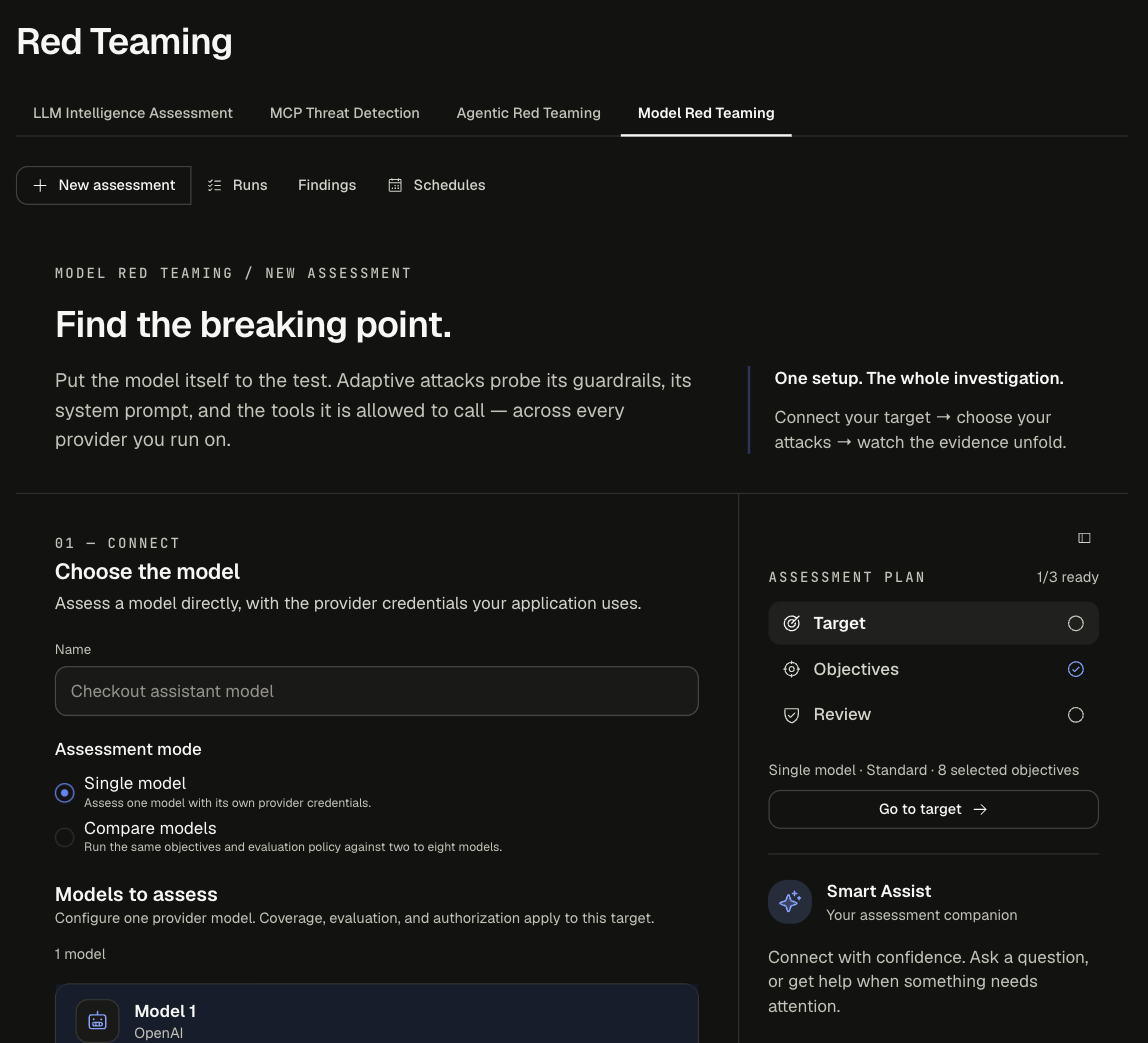Click the 'Find the breaking point.' headline
Viewport: 1148px width, 1043px height.
(253, 324)
